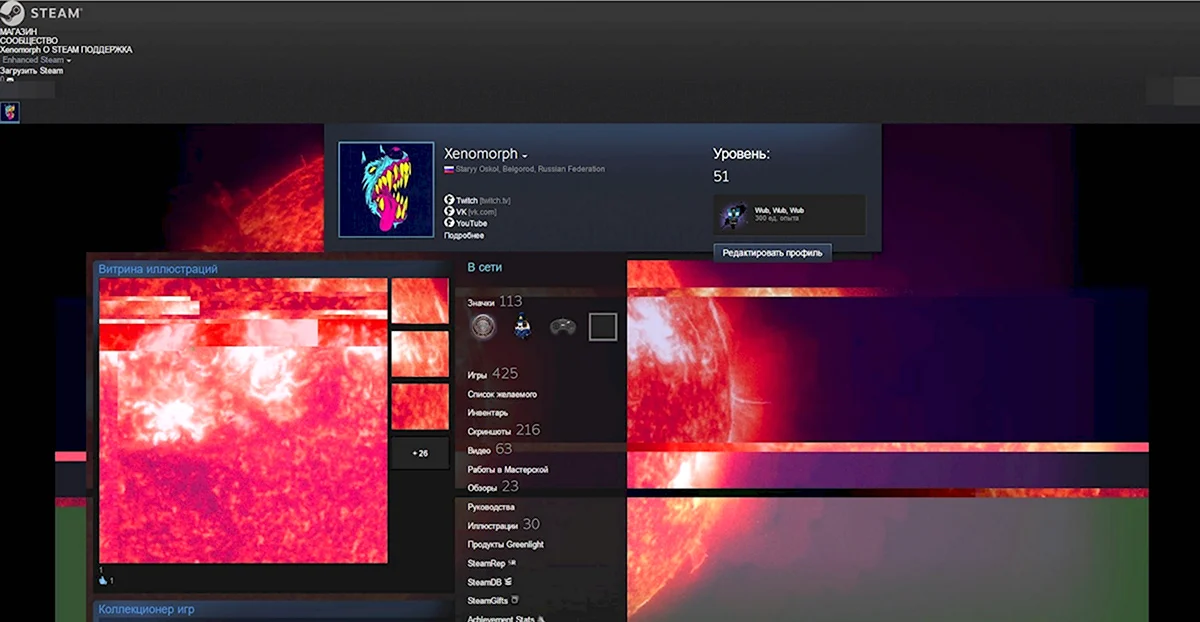Click the Steam logo in header
Viewport: 1200px width, 622px height.
[x=42, y=14]
